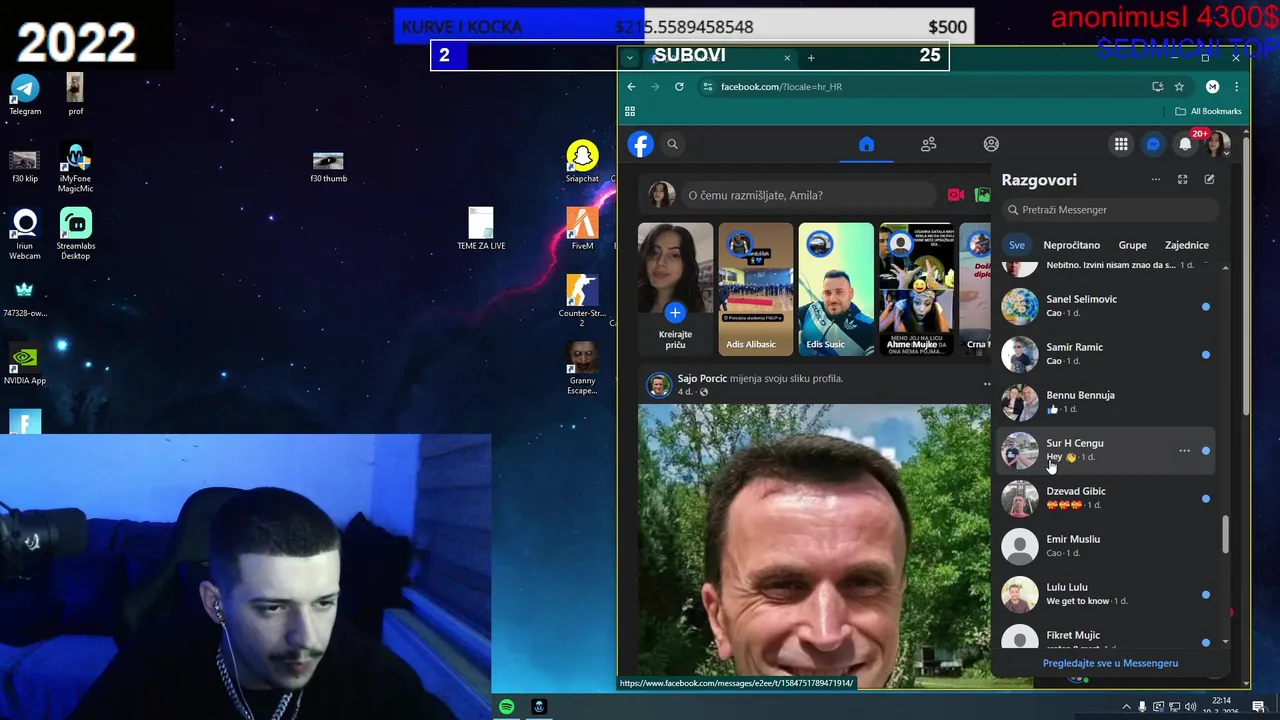Open the Chrome three-dot menu
The height and width of the screenshot is (720, 1280).
[x=1236, y=87]
